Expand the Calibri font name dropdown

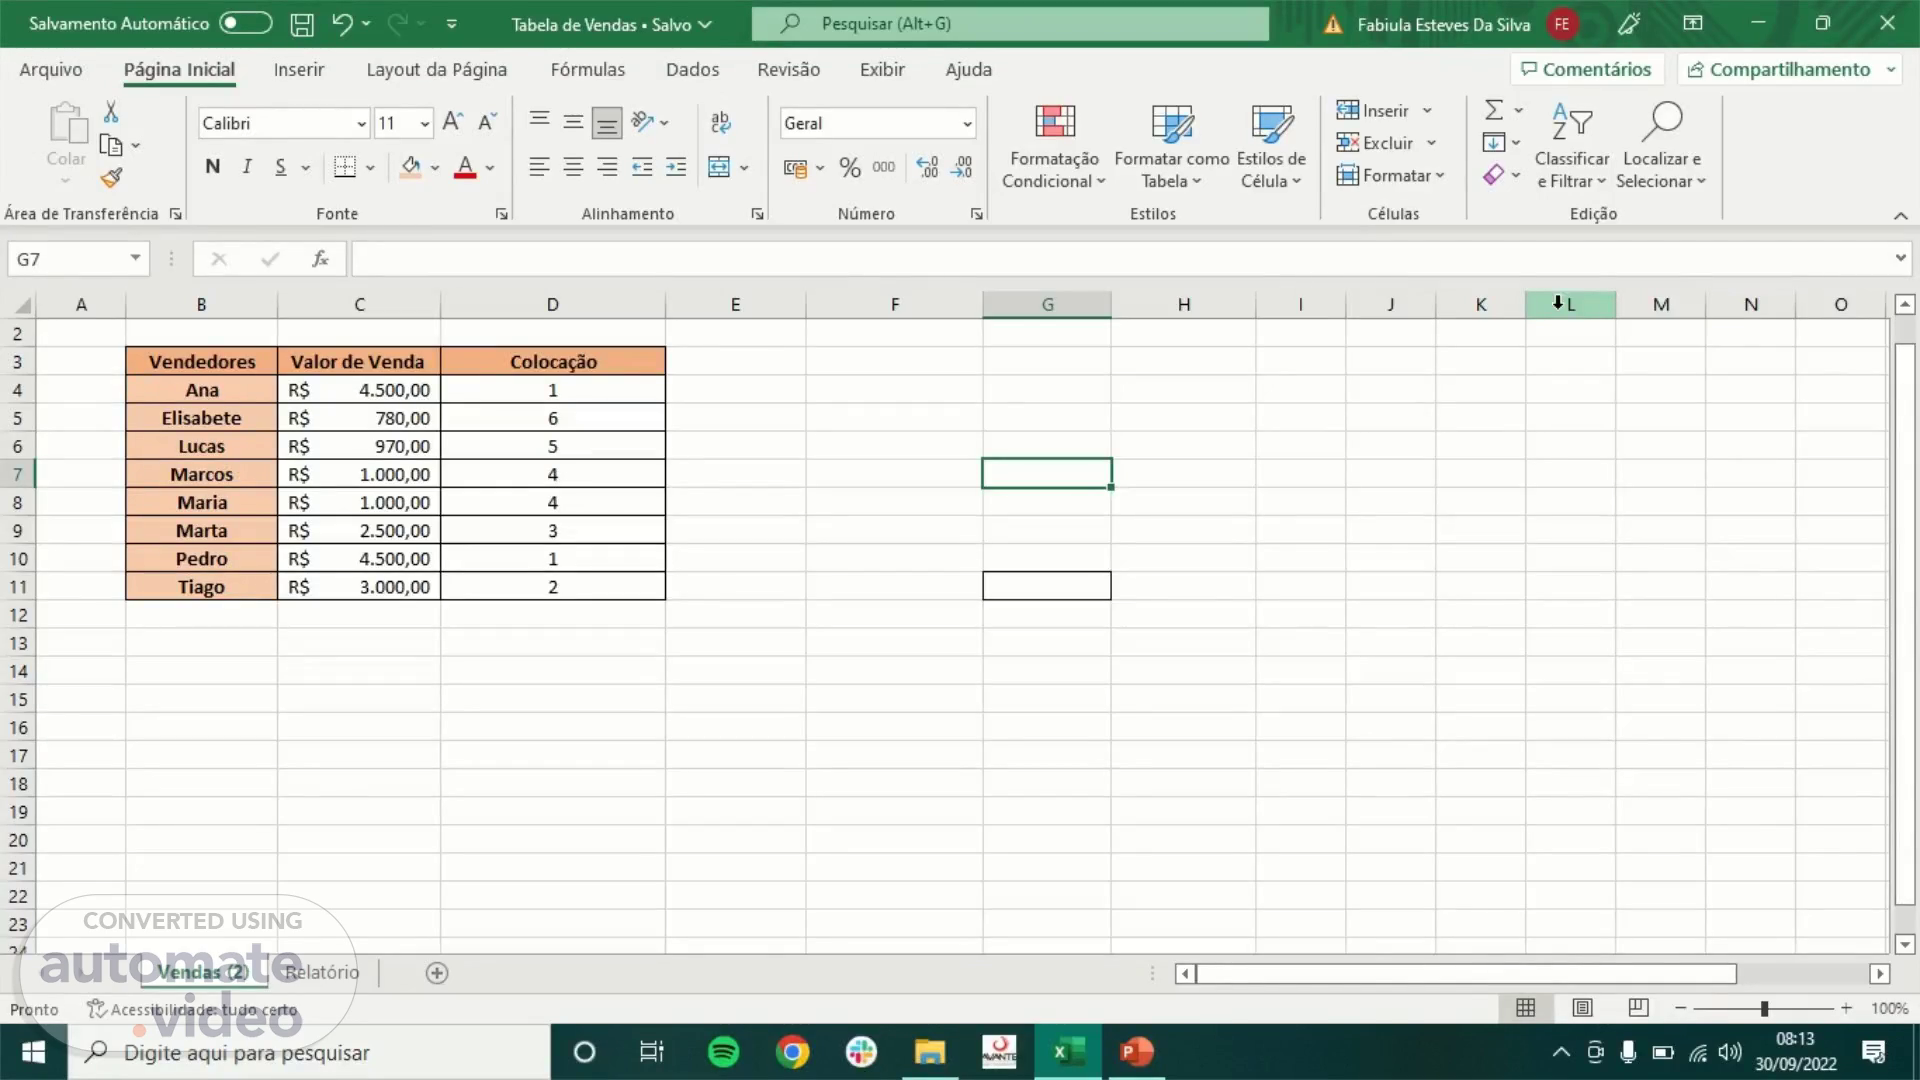(x=361, y=124)
